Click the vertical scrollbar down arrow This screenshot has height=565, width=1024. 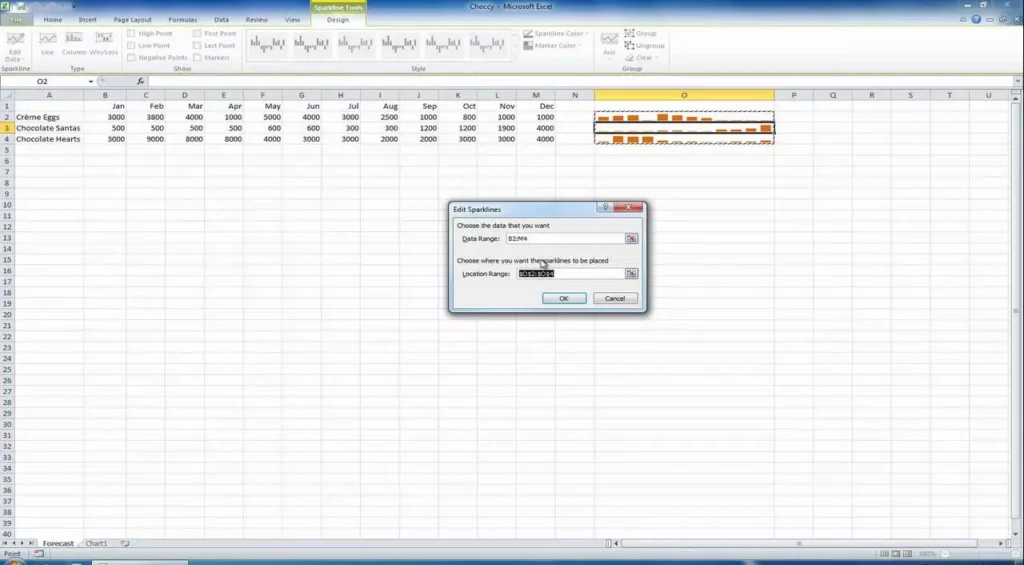coord(1017,532)
